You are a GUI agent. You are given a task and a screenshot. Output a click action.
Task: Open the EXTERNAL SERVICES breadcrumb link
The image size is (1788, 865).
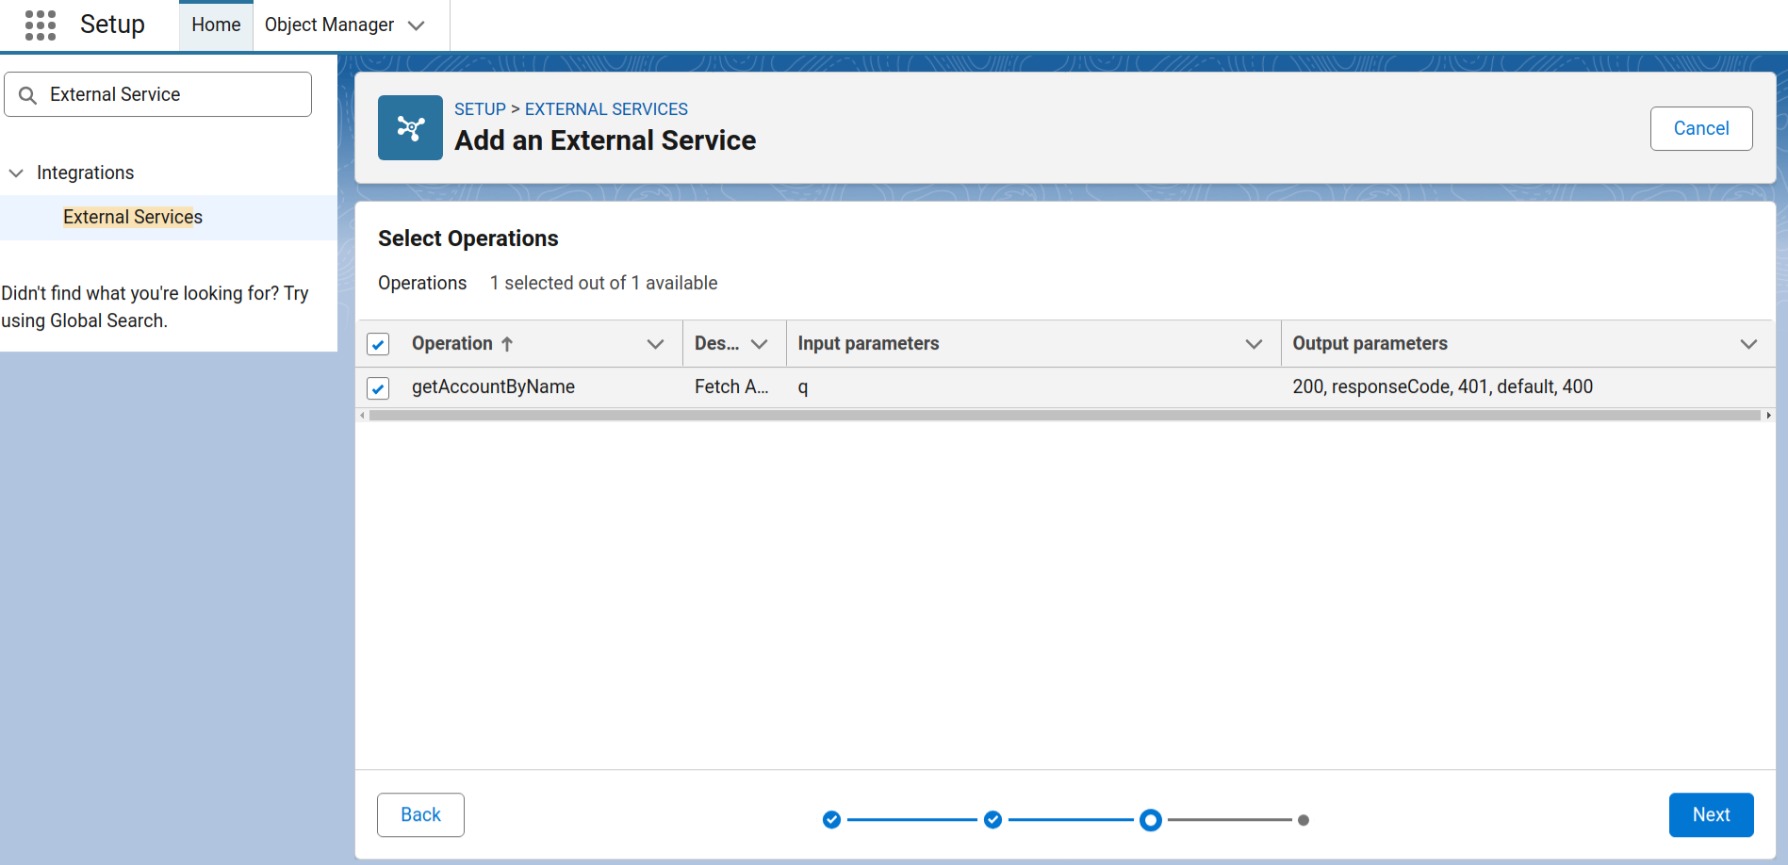[x=606, y=108]
